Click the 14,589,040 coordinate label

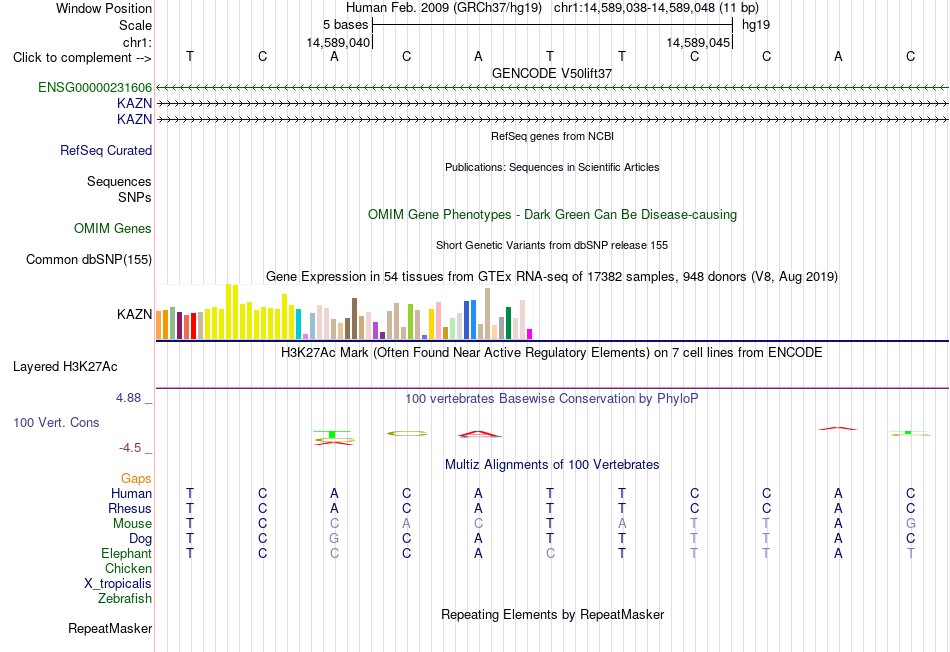point(337,42)
